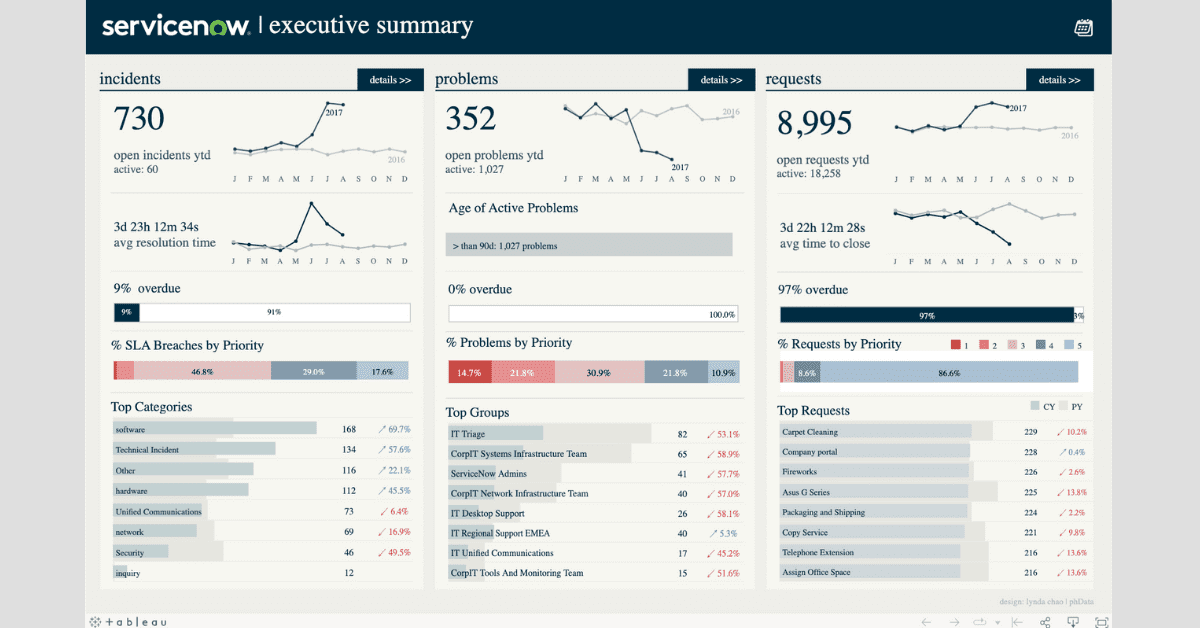Open the Age of Active Problems filter bar
1200x628 pixels.
(589, 244)
